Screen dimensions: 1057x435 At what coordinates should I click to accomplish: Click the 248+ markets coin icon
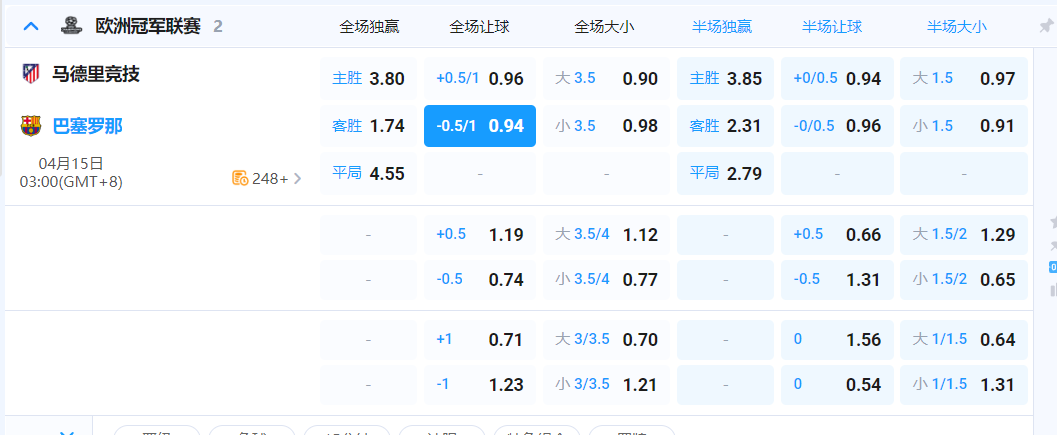pos(240,178)
